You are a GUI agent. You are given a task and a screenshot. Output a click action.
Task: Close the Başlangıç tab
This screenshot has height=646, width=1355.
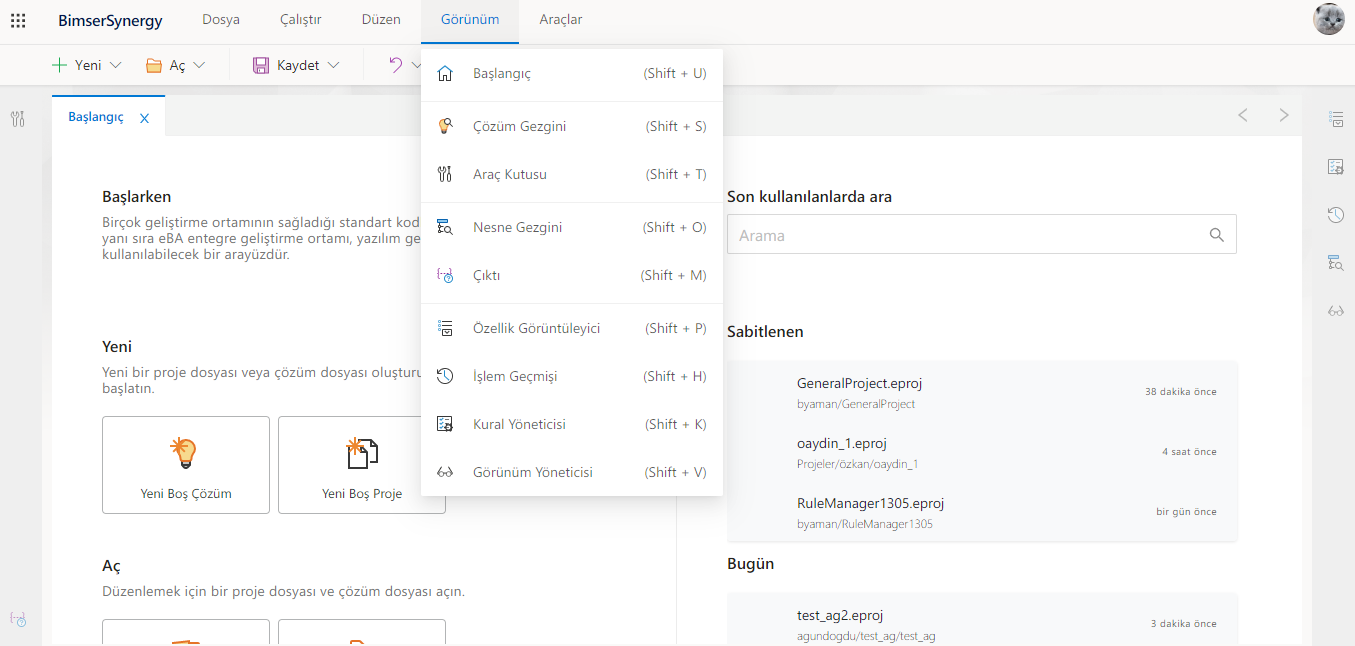144,118
